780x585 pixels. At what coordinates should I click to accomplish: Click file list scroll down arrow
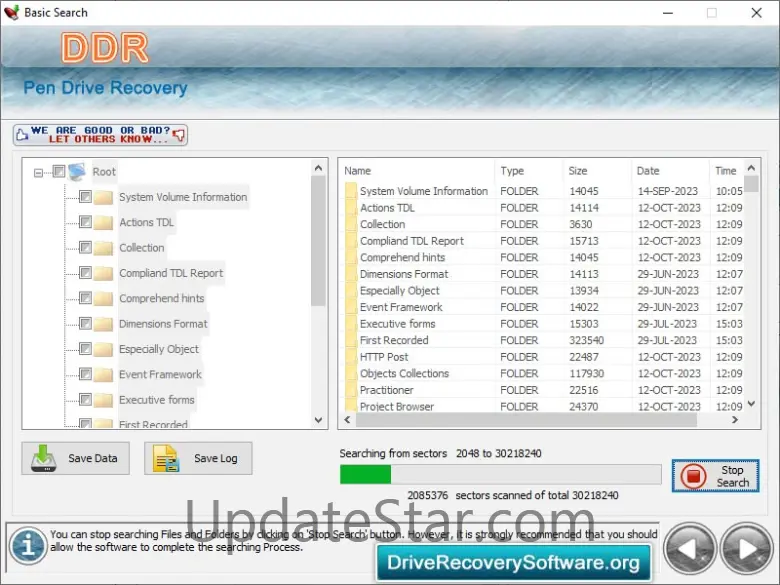click(752, 403)
